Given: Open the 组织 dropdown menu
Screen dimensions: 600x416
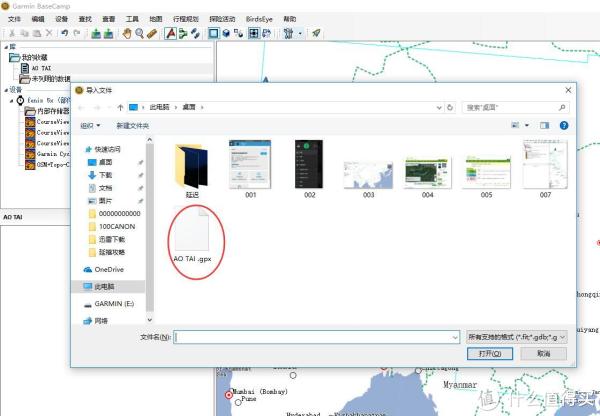Looking at the screenshot, I should pos(90,126).
